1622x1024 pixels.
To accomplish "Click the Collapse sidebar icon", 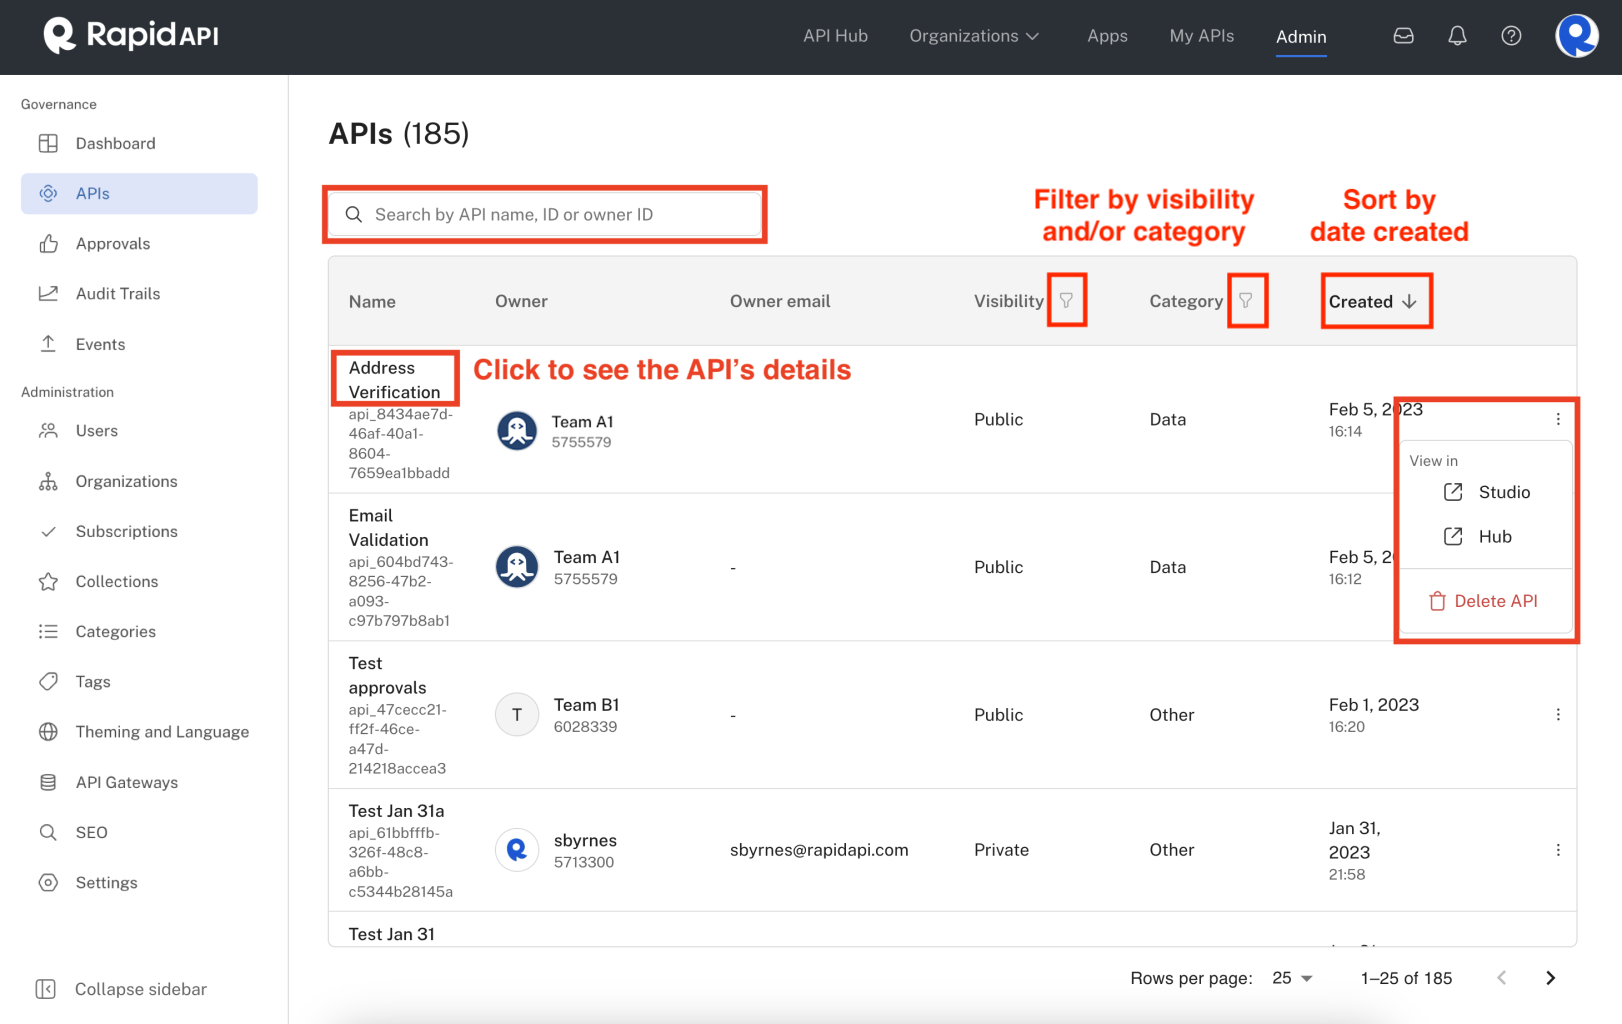I will click(45, 989).
